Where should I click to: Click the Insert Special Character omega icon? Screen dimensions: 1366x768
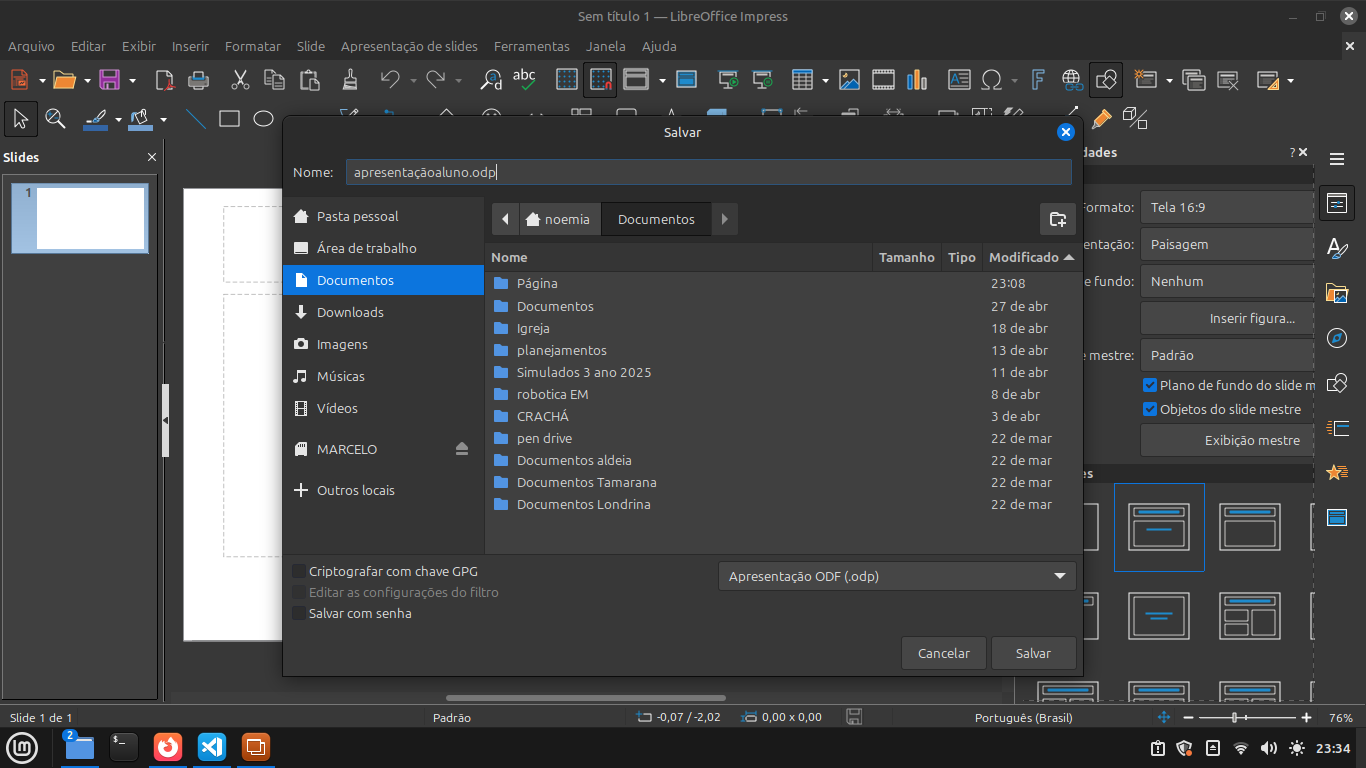992,80
